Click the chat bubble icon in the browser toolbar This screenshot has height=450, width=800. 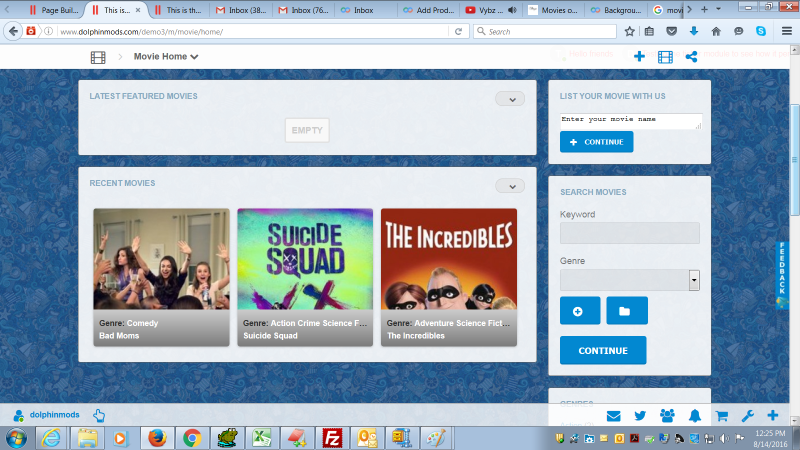click(x=739, y=32)
